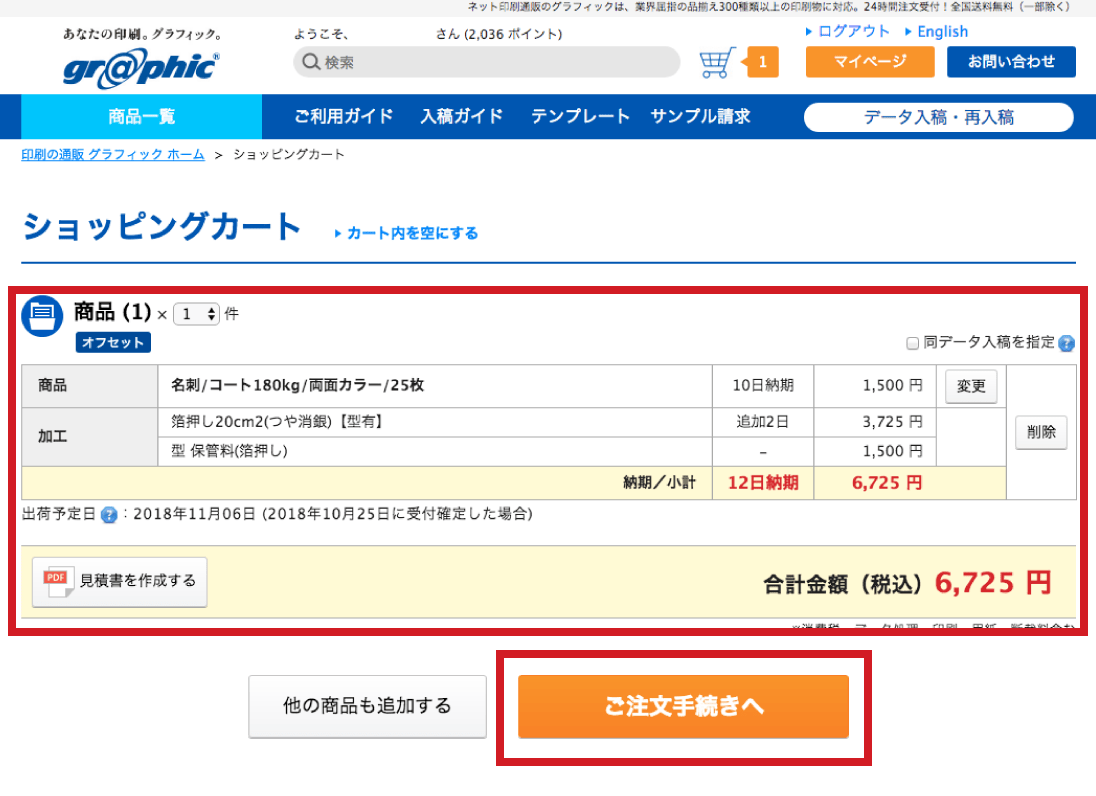The height and width of the screenshot is (796, 1096).
Task: Click help icon next to 出荷予定日
Action: (x=109, y=515)
